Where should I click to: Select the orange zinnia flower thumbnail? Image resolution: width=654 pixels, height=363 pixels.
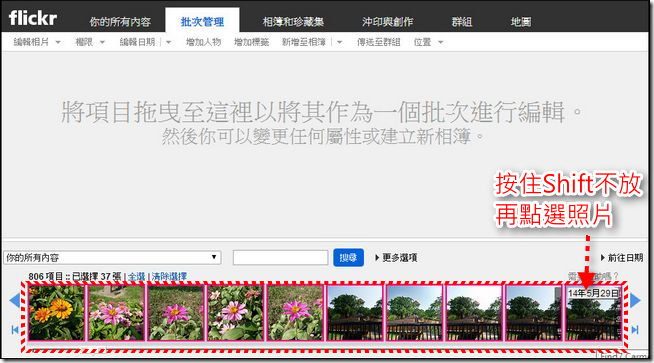pyautogui.click(x=56, y=313)
